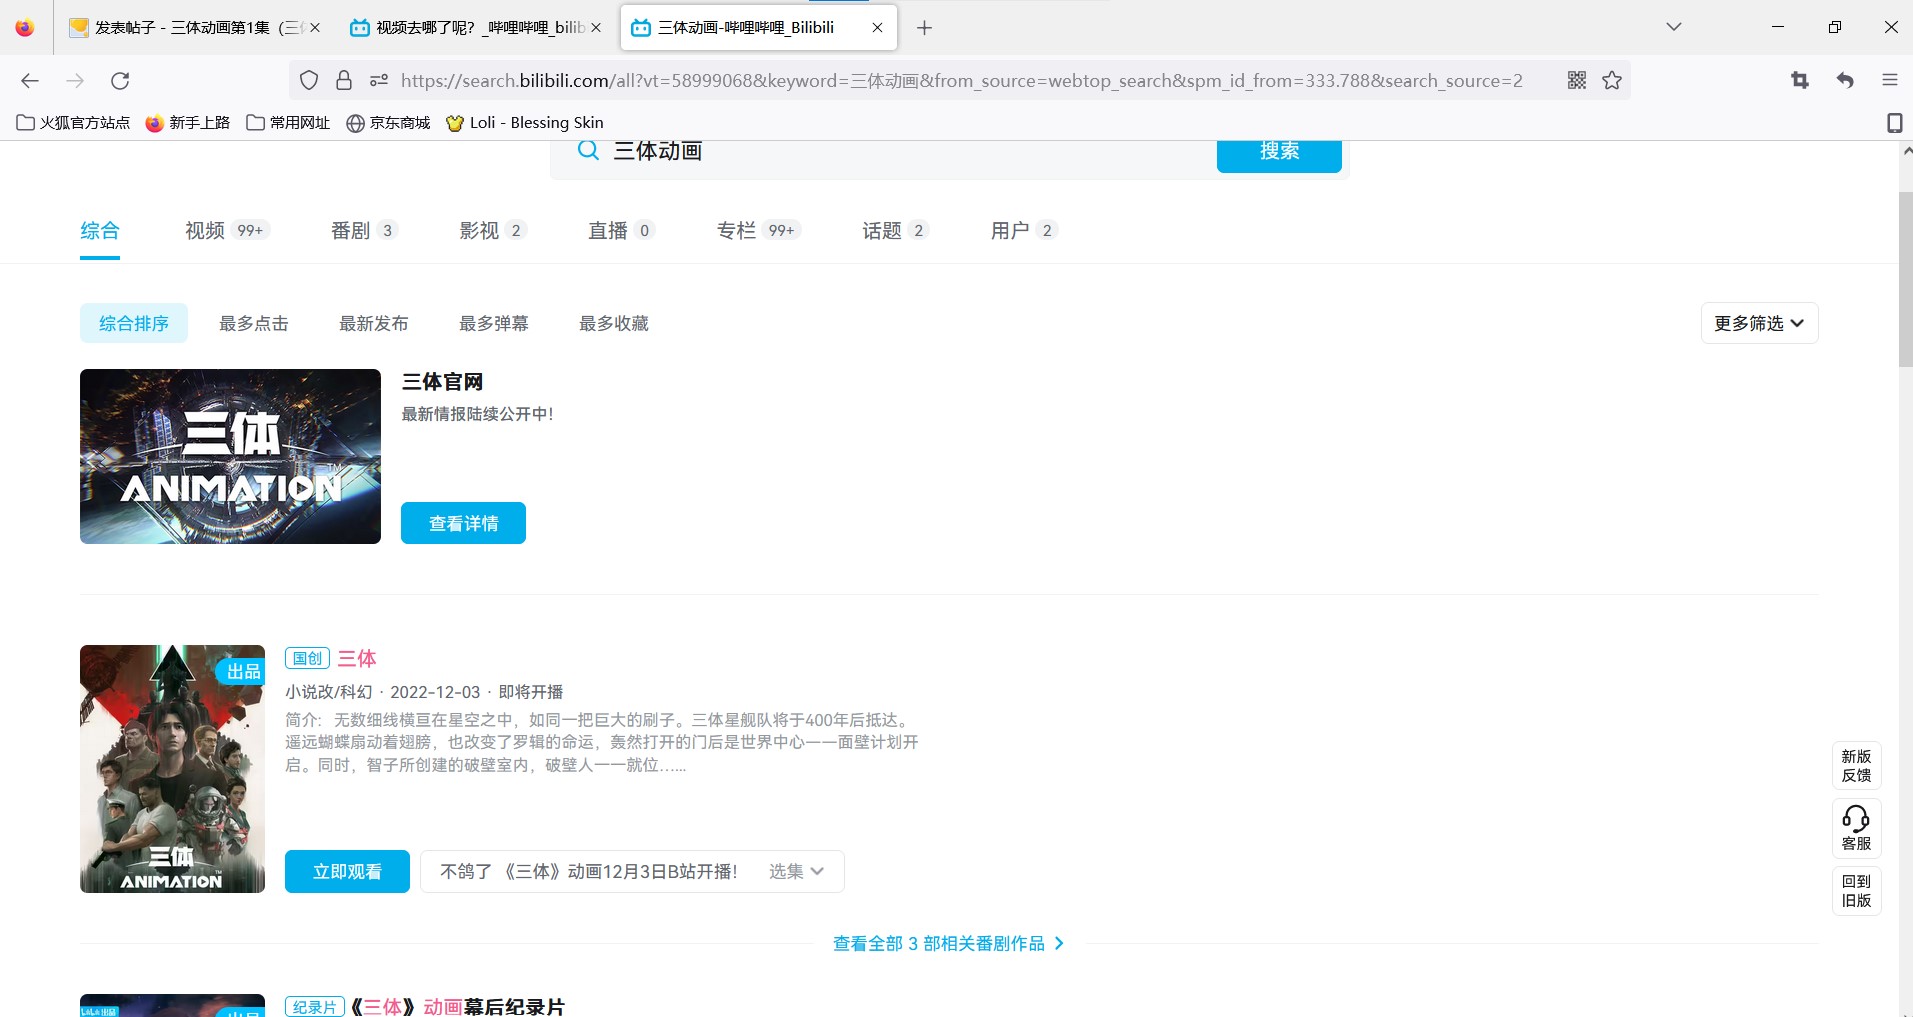The image size is (1913, 1017).
Task: Click the Firefox logo icon beside the tabs
Action: pyautogui.click(x=25, y=28)
